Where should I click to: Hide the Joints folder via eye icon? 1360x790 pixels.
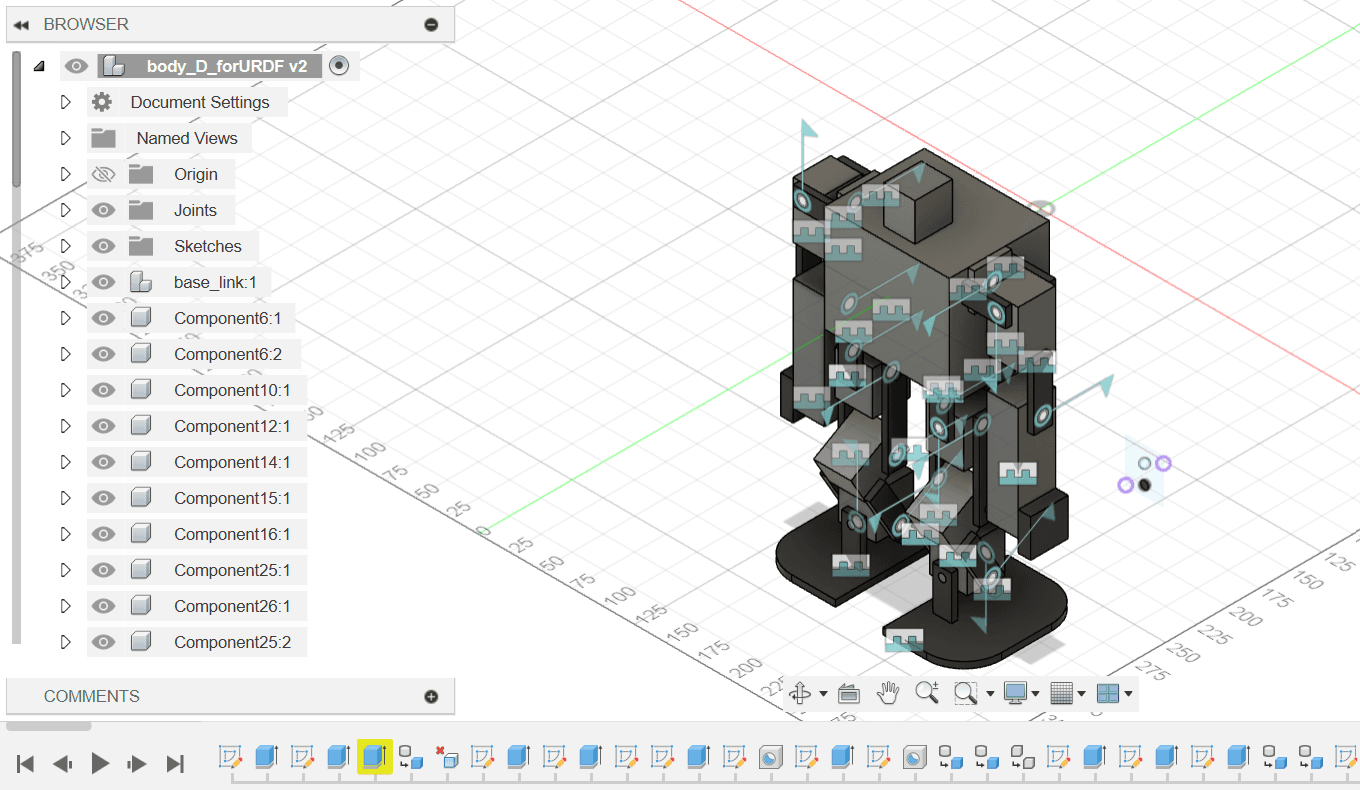click(x=103, y=210)
